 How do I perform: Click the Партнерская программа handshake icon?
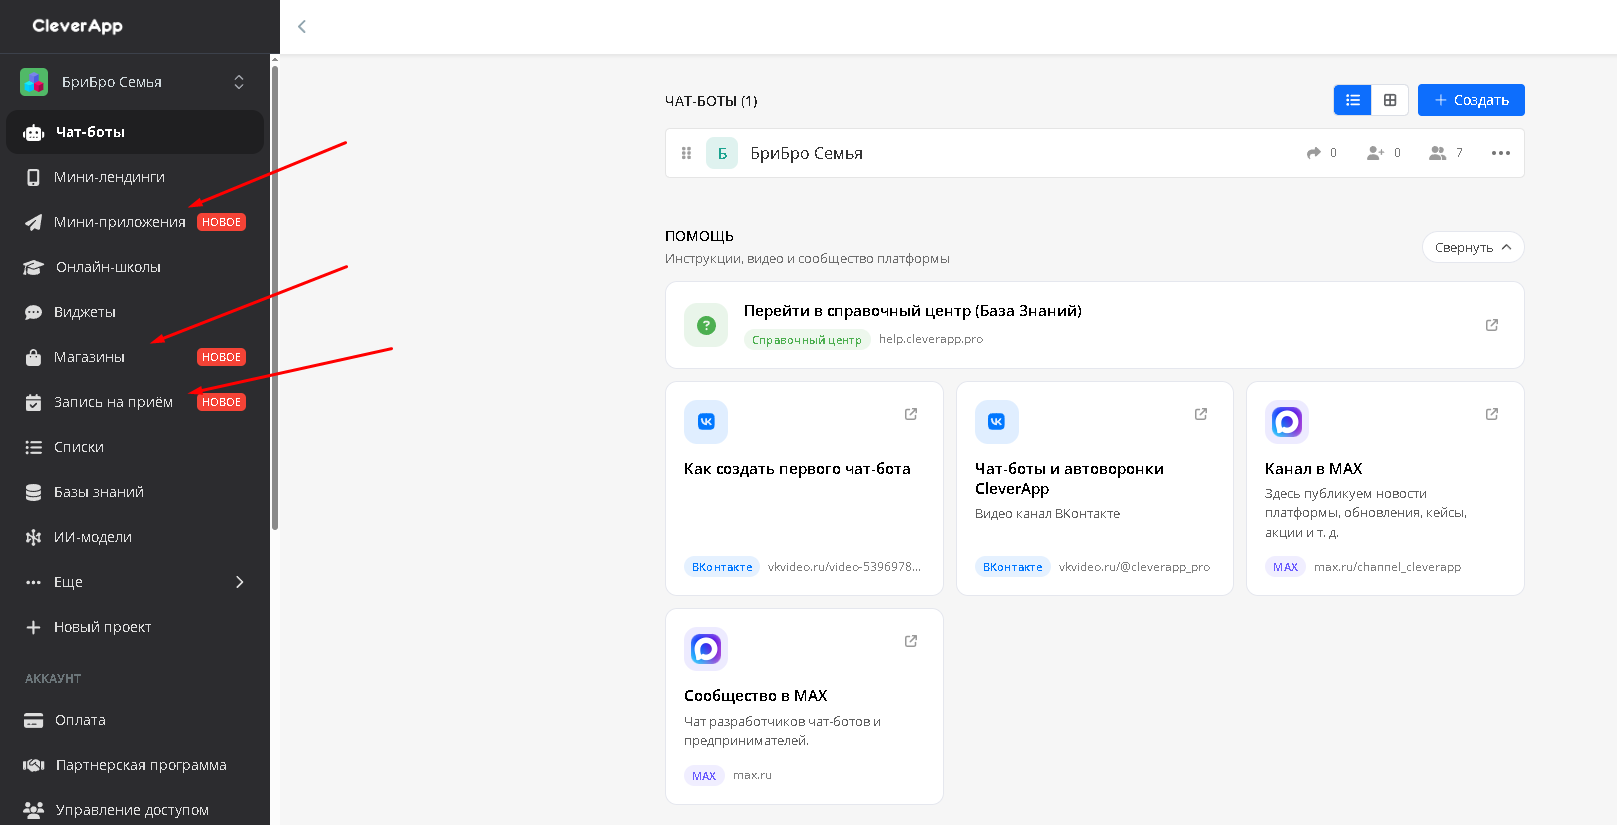pyautogui.click(x=33, y=765)
